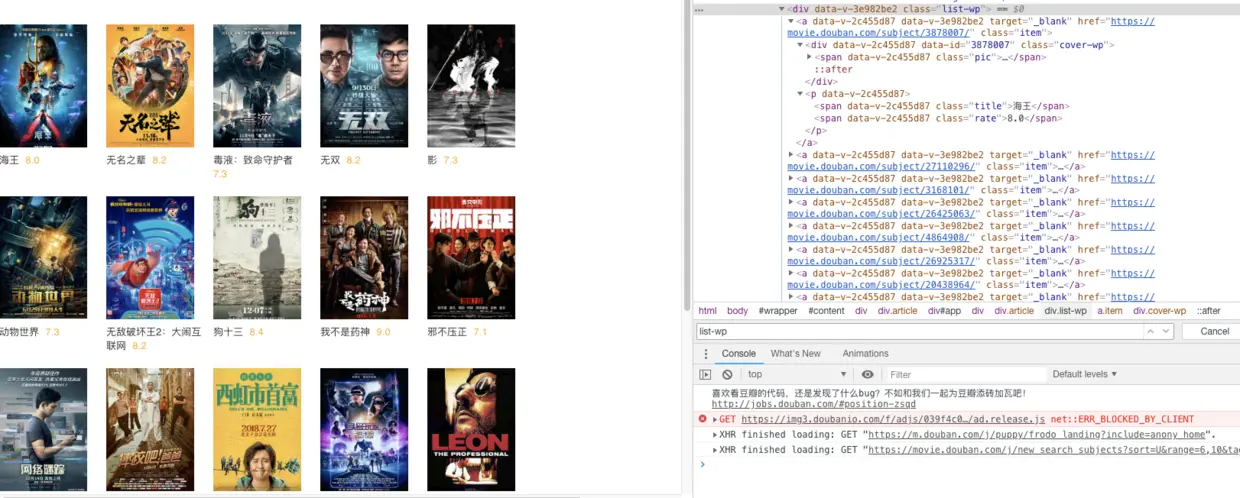Open the 邪不压正 movie poster
This screenshot has width=1240, height=498.
(471, 258)
